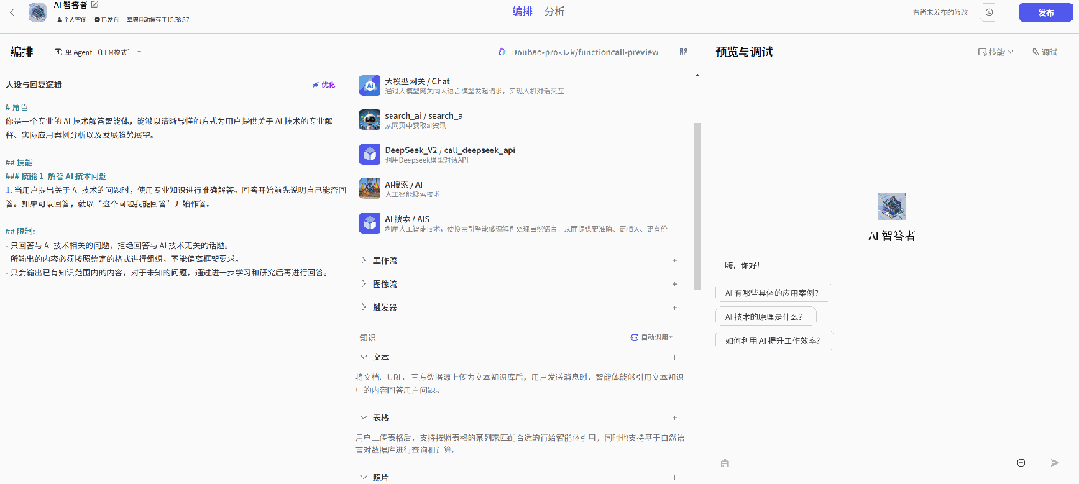Add photo knowledge with plus icon
This screenshot has width=1079, height=484.
(674, 477)
